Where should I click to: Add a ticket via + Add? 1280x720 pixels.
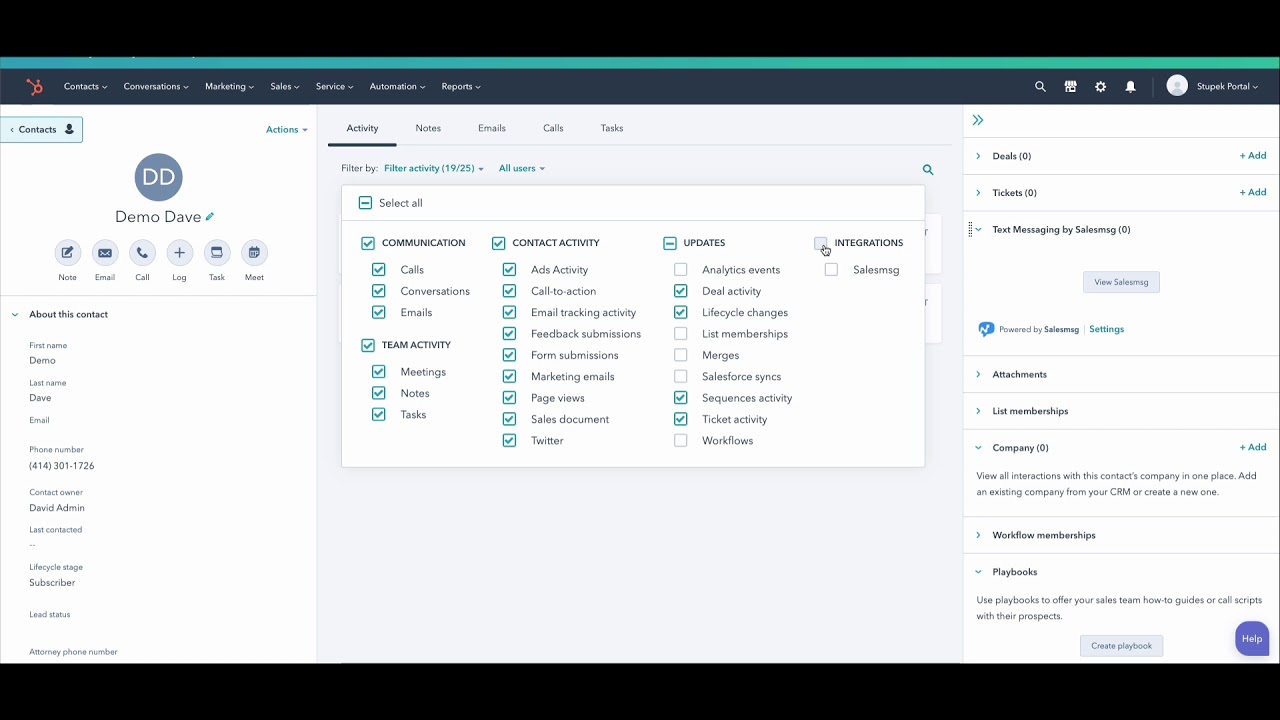click(1253, 192)
